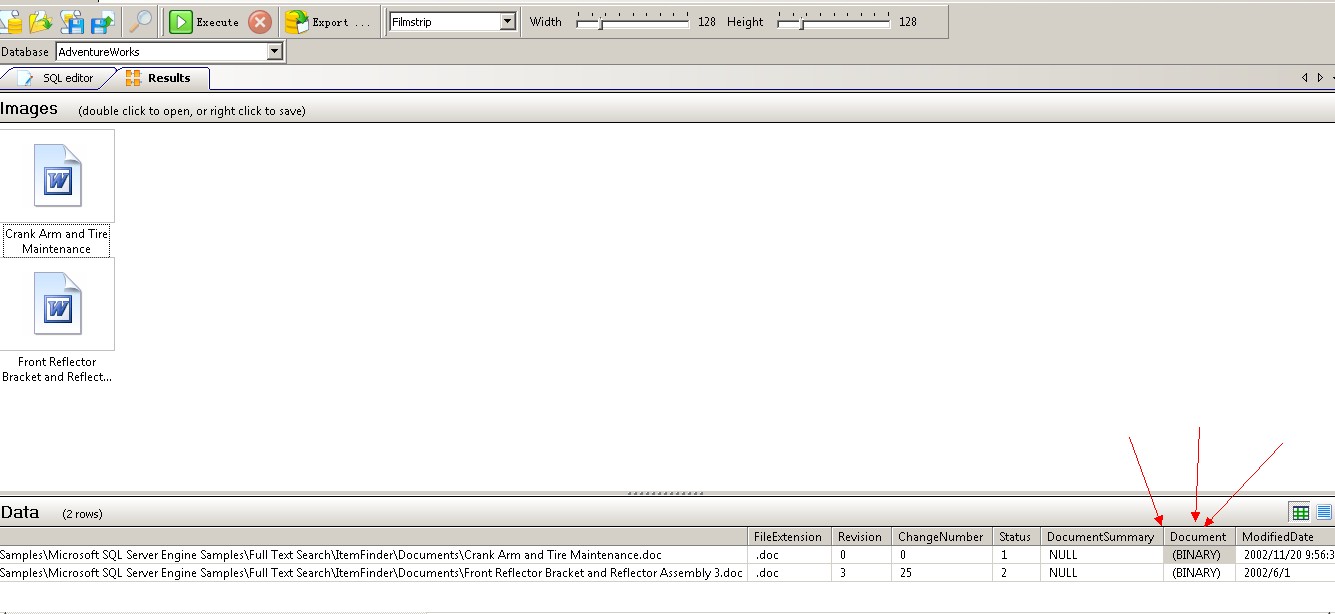Toggle the green grid view mode
1335x614 pixels.
(1300, 513)
